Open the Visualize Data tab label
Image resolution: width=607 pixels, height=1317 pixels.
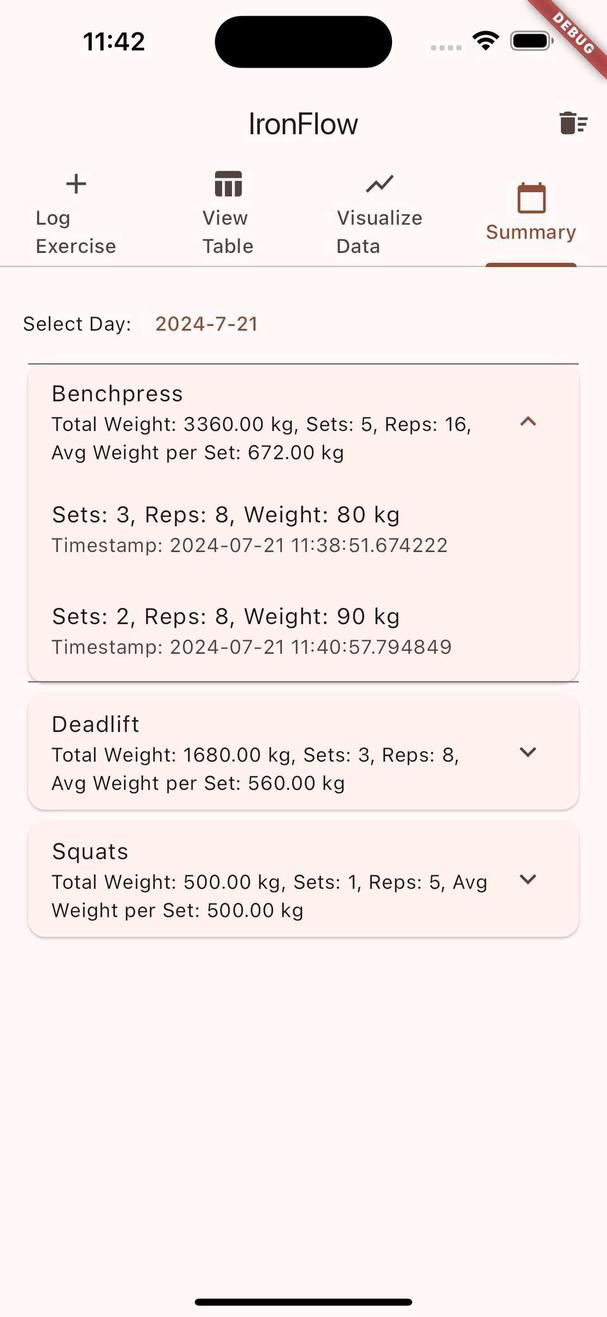[x=379, y=232]
